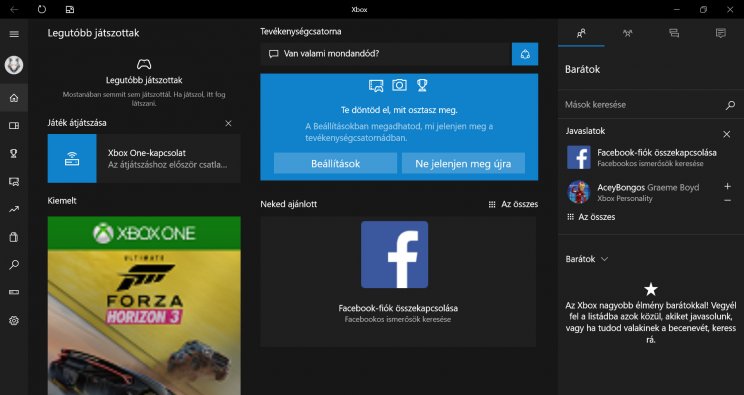744x395 pixels.
Task: Click the camera icon in the blue panel
Action: (399, 85)
